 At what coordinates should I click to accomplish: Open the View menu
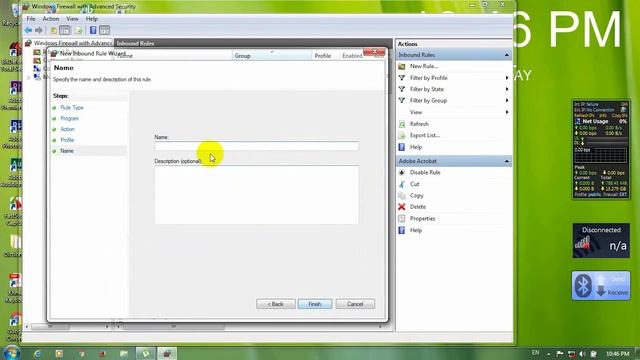click(72, 19)
